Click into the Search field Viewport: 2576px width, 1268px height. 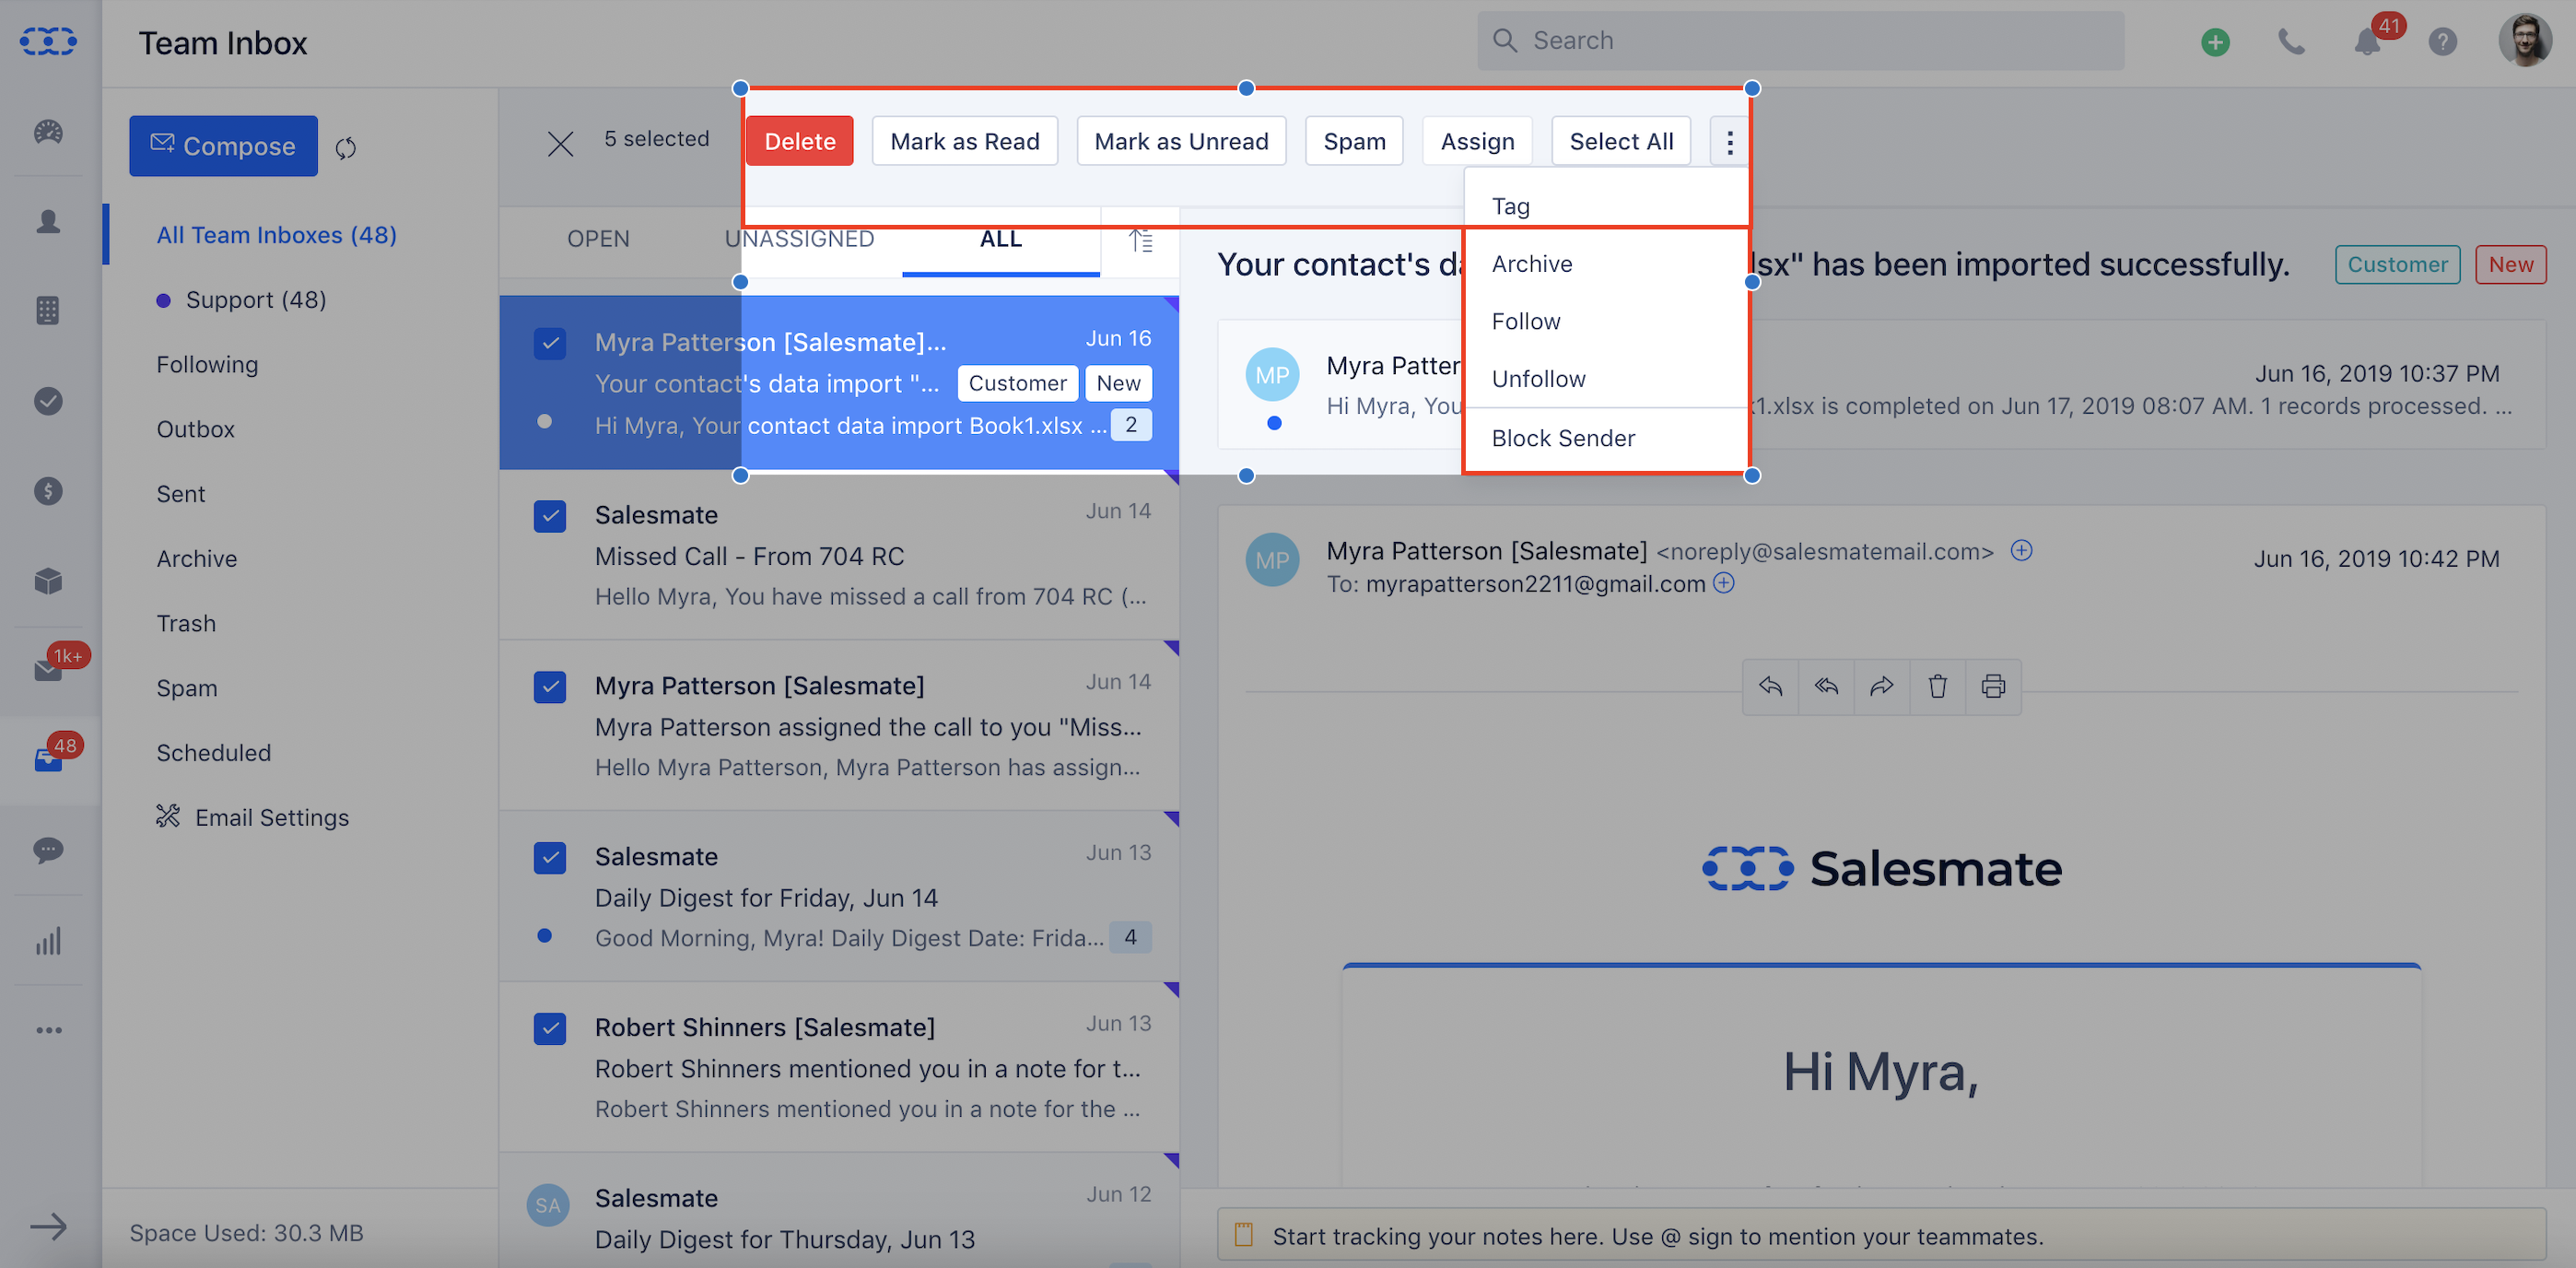click(1800, 41)
